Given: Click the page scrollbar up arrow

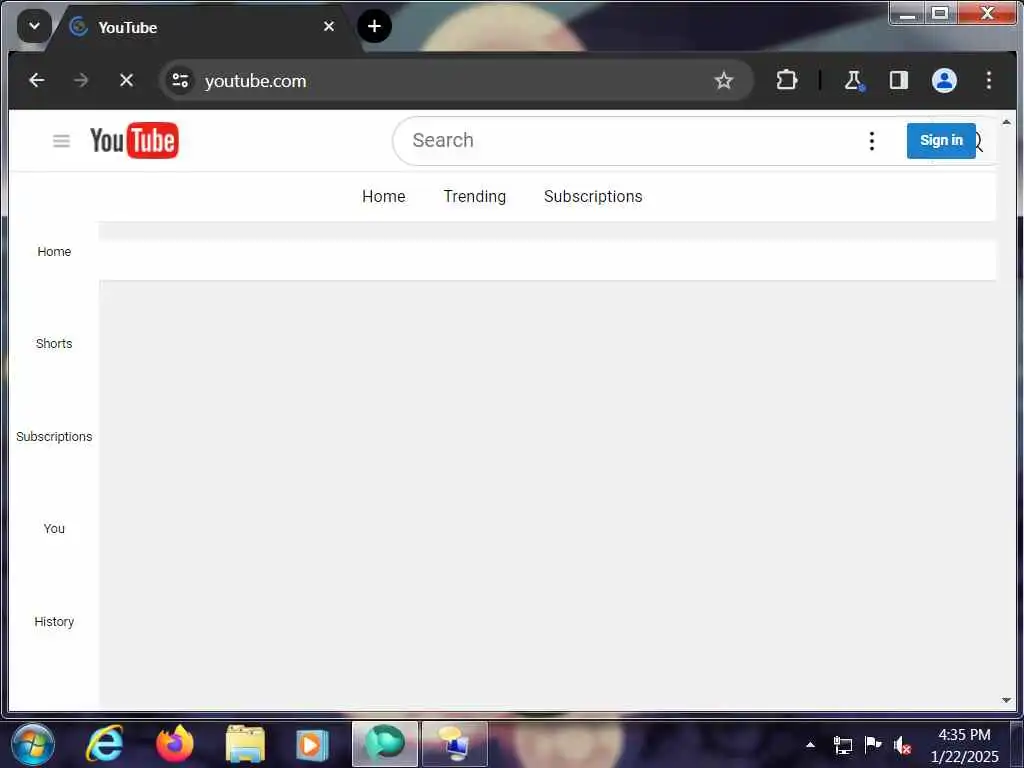Looking at the screenshot, I should tap(1006, 122).
